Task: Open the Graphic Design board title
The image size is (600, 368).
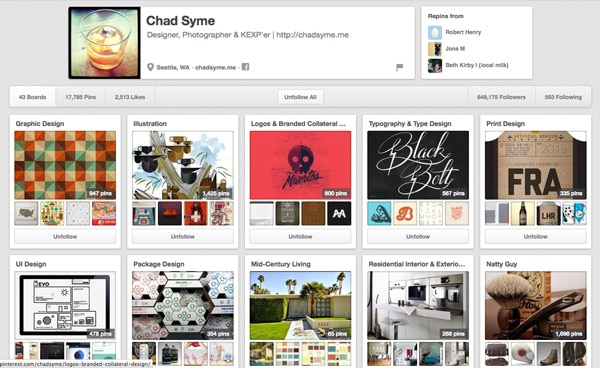Action: (40, 124)
